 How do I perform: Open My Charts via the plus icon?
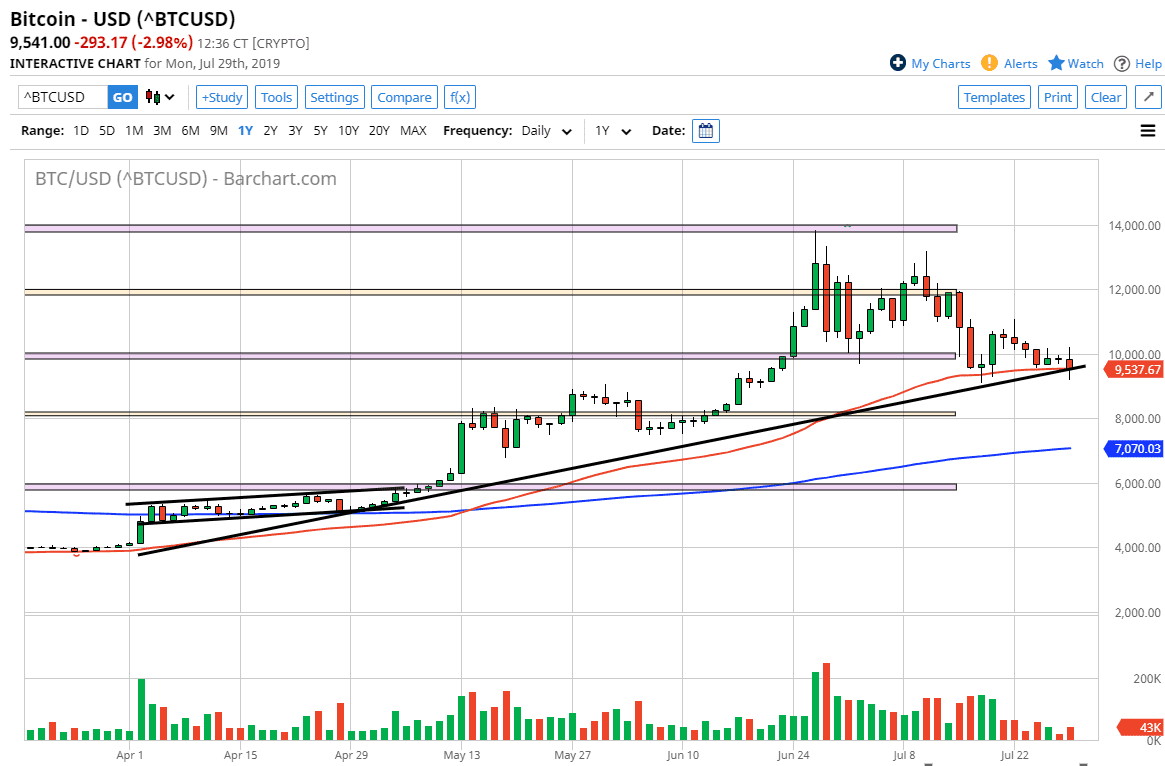pos(897,63)
